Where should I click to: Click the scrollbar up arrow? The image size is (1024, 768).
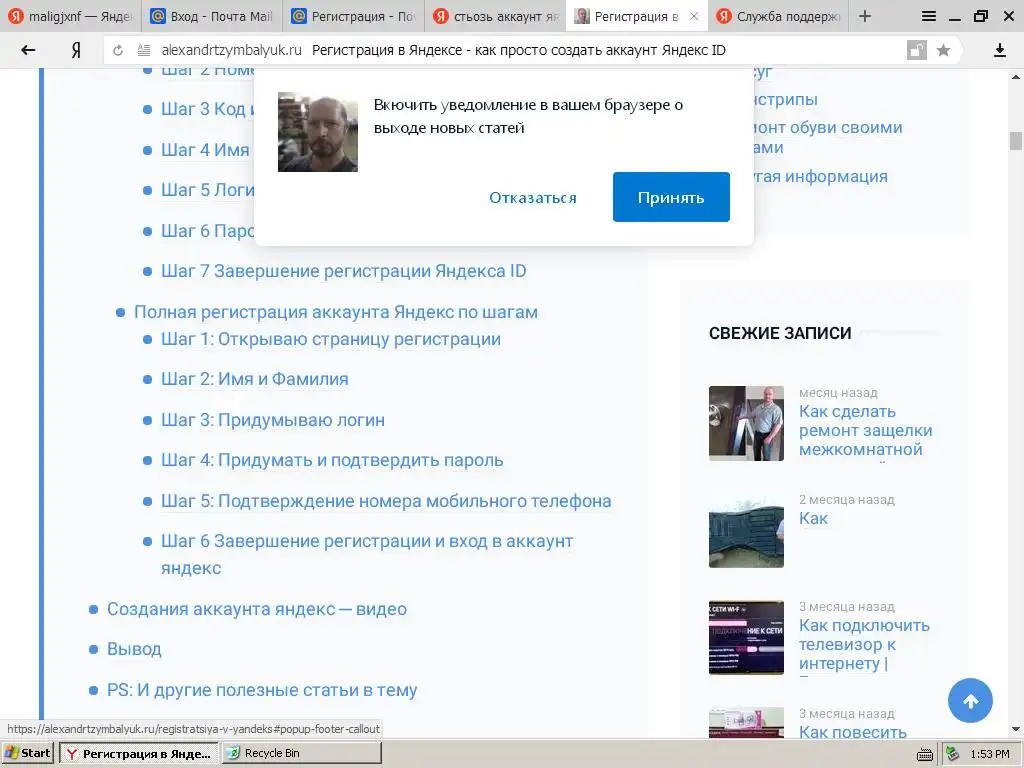point(1016,76)
